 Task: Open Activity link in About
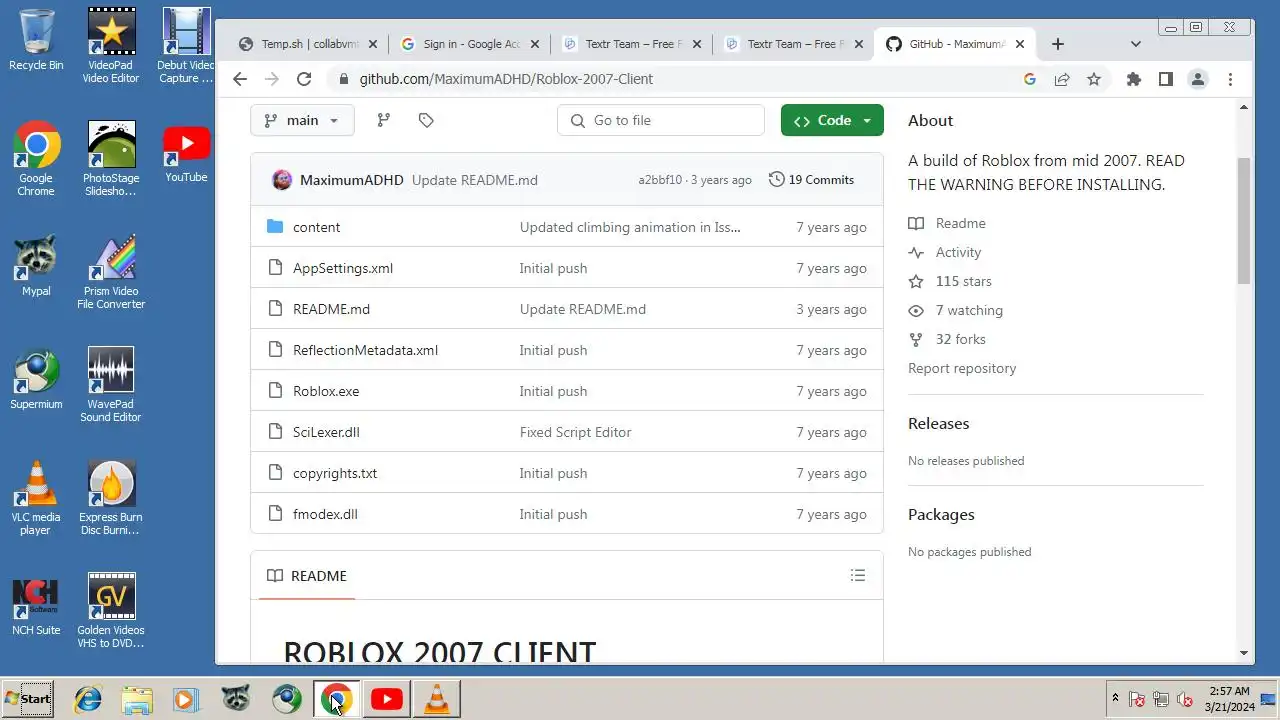945,252
